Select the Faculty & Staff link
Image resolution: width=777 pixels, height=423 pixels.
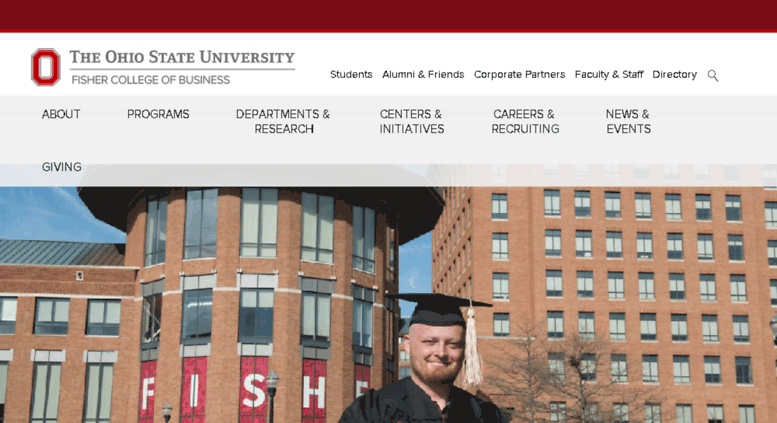coord(609,74)
